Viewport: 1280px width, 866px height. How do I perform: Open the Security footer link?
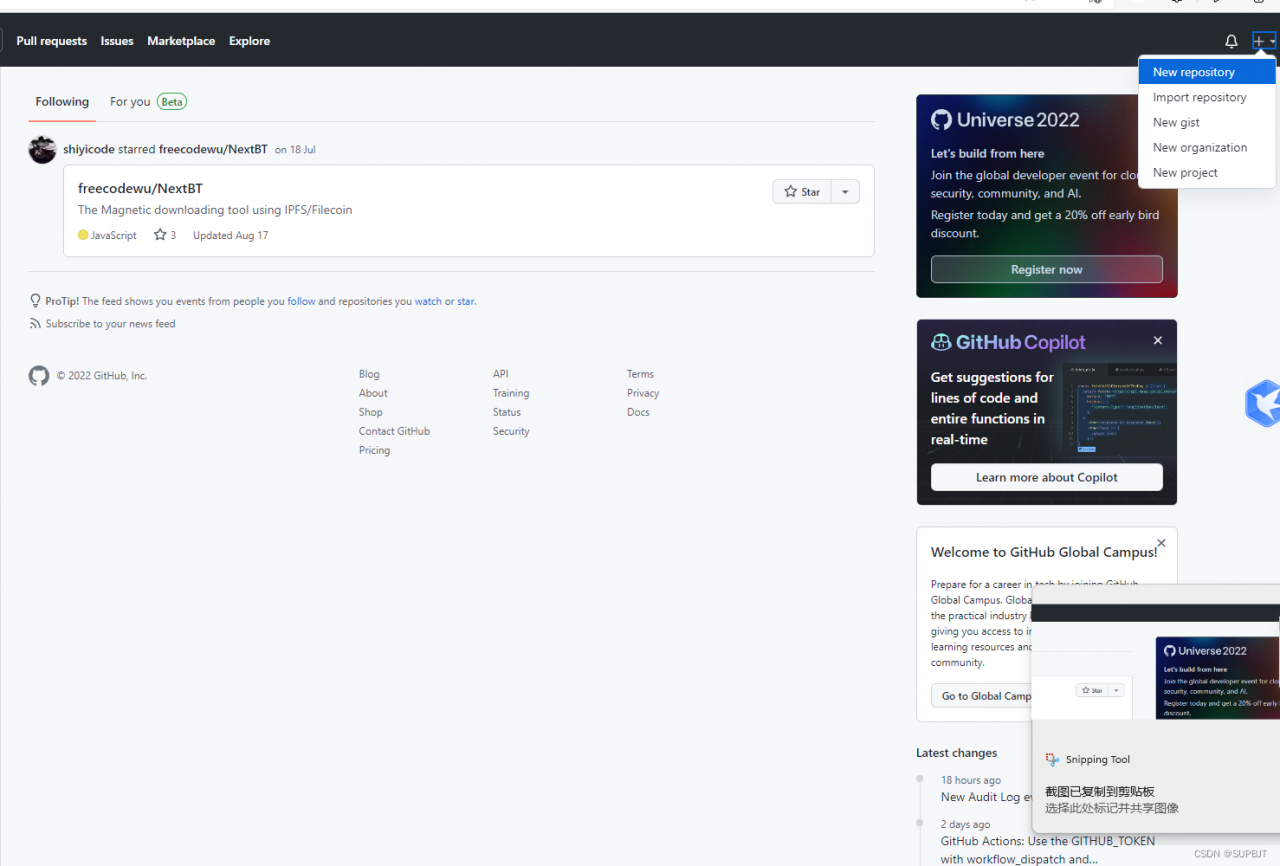511,431
